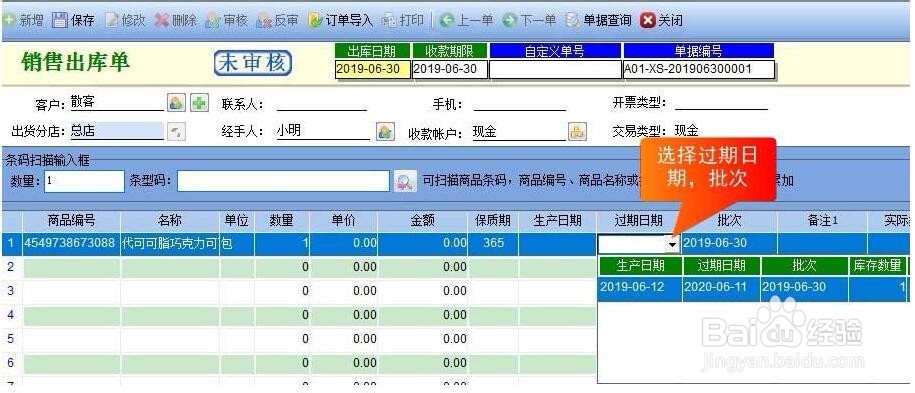Click the 打印 (print) toolbar button
915x393 pixels.
coord(402,20)
